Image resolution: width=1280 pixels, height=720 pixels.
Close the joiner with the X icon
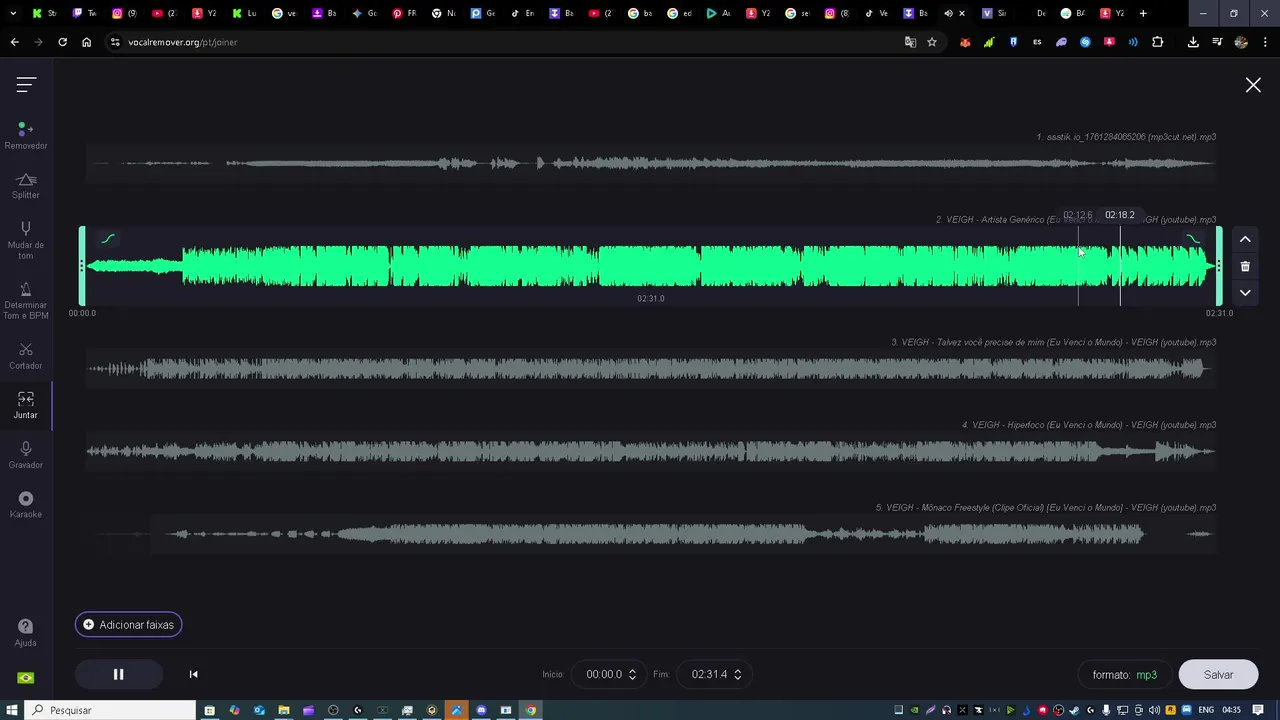pyautogui.click(x=1253, y=85)
